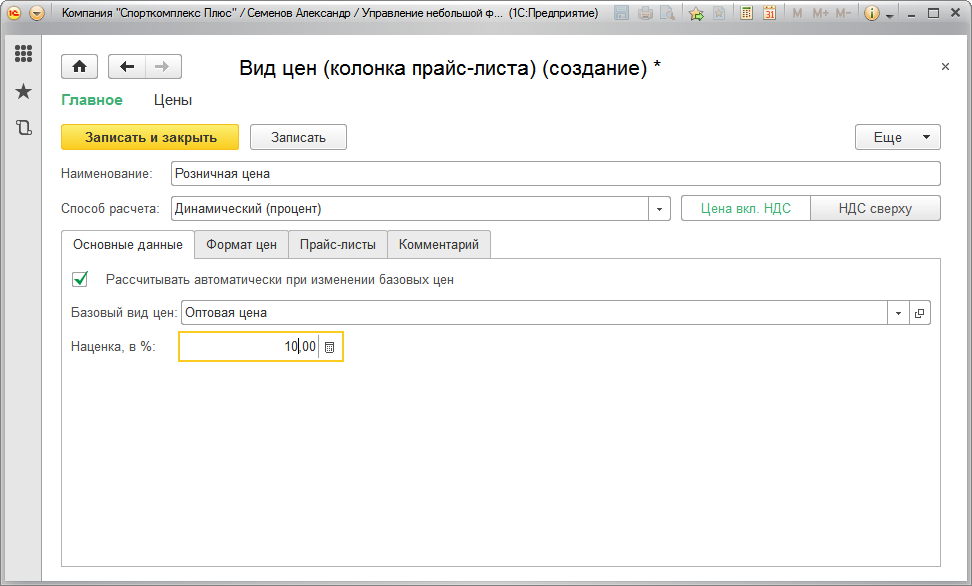The width and height of the screenshot is (972, 586).
Task: Open Favorites star in left sidebar
Action: pos(23,91)
